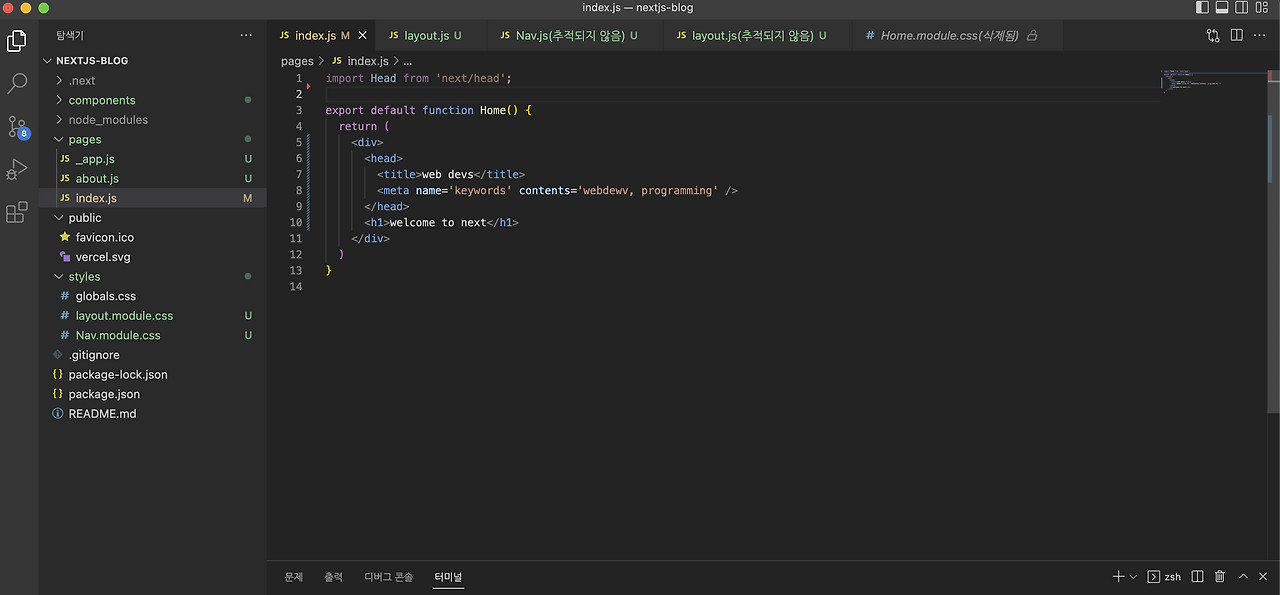Toggle the Explorer view in the Activity Bar
1280x595 pixels.
16,40
